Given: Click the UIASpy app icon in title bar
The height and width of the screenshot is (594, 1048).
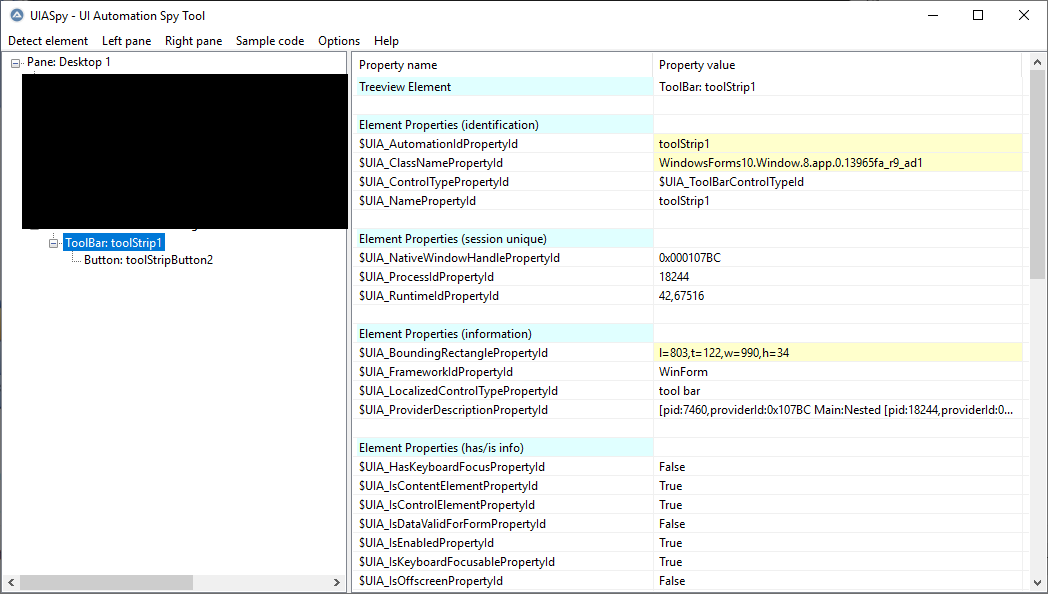Looking at the screenshot, I should coord(17,15).
